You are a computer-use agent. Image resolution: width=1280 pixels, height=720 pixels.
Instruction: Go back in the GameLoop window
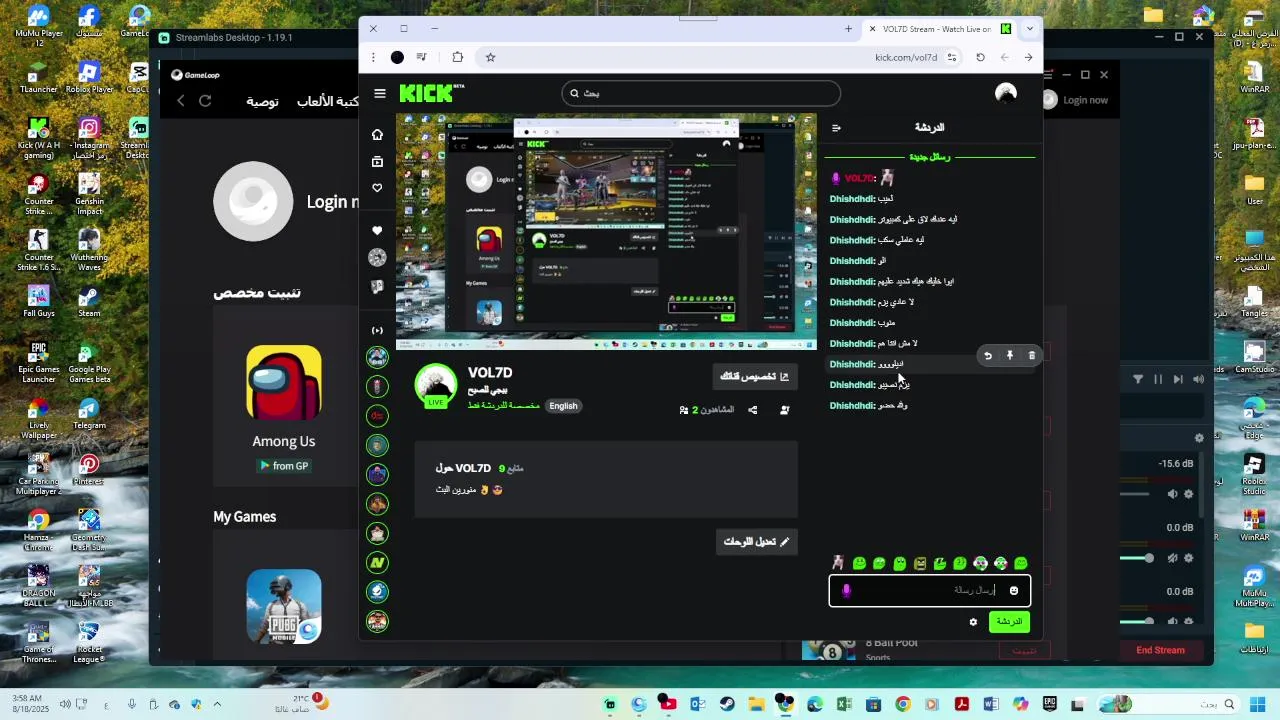tap(181, 101)
